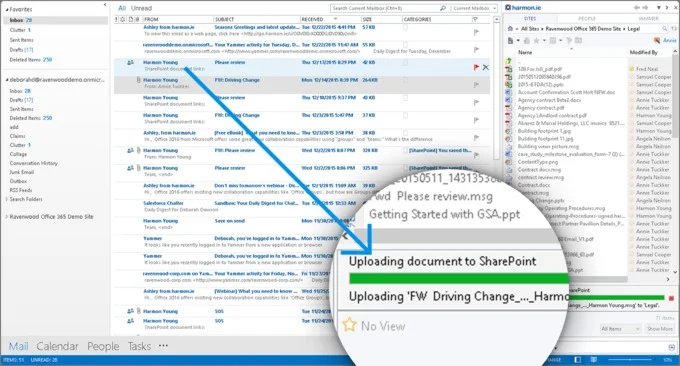The width and height of the screenshot is (680, 366).
Task: Collapse the Favorites folder group
Action: coord(7,9)
